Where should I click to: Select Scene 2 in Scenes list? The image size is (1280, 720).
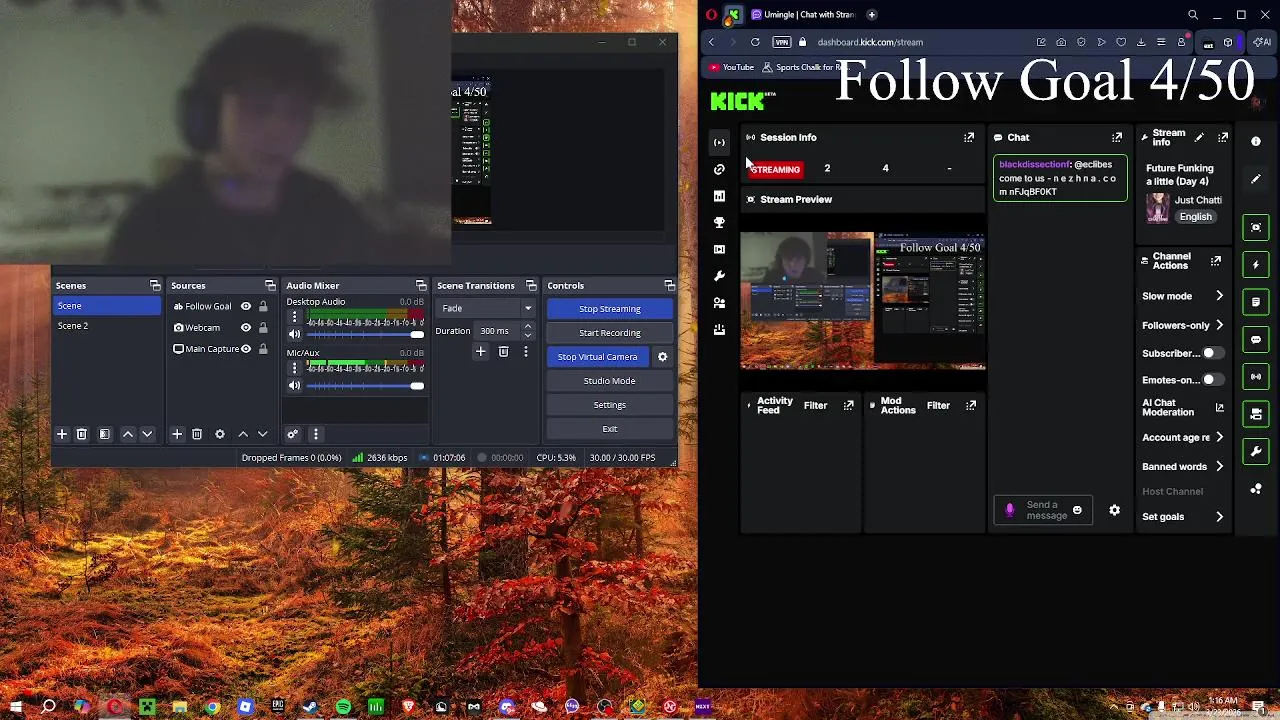coord(106,326)
